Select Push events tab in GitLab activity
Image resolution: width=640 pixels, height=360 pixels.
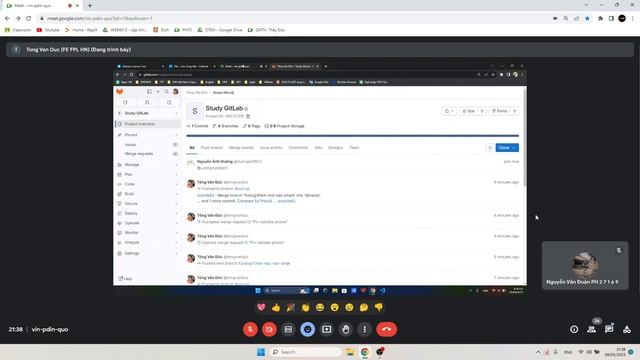pos(211,148)
